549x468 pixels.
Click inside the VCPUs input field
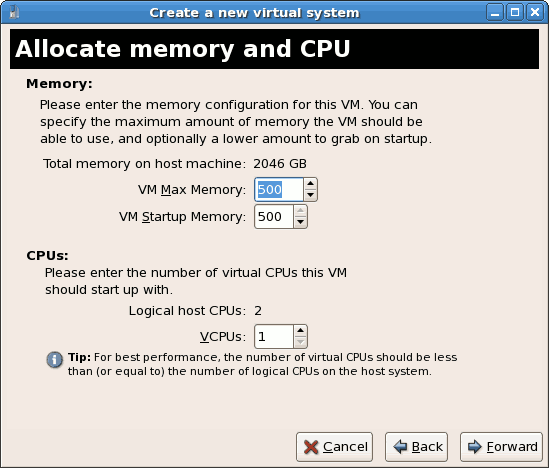click(273, 336)
